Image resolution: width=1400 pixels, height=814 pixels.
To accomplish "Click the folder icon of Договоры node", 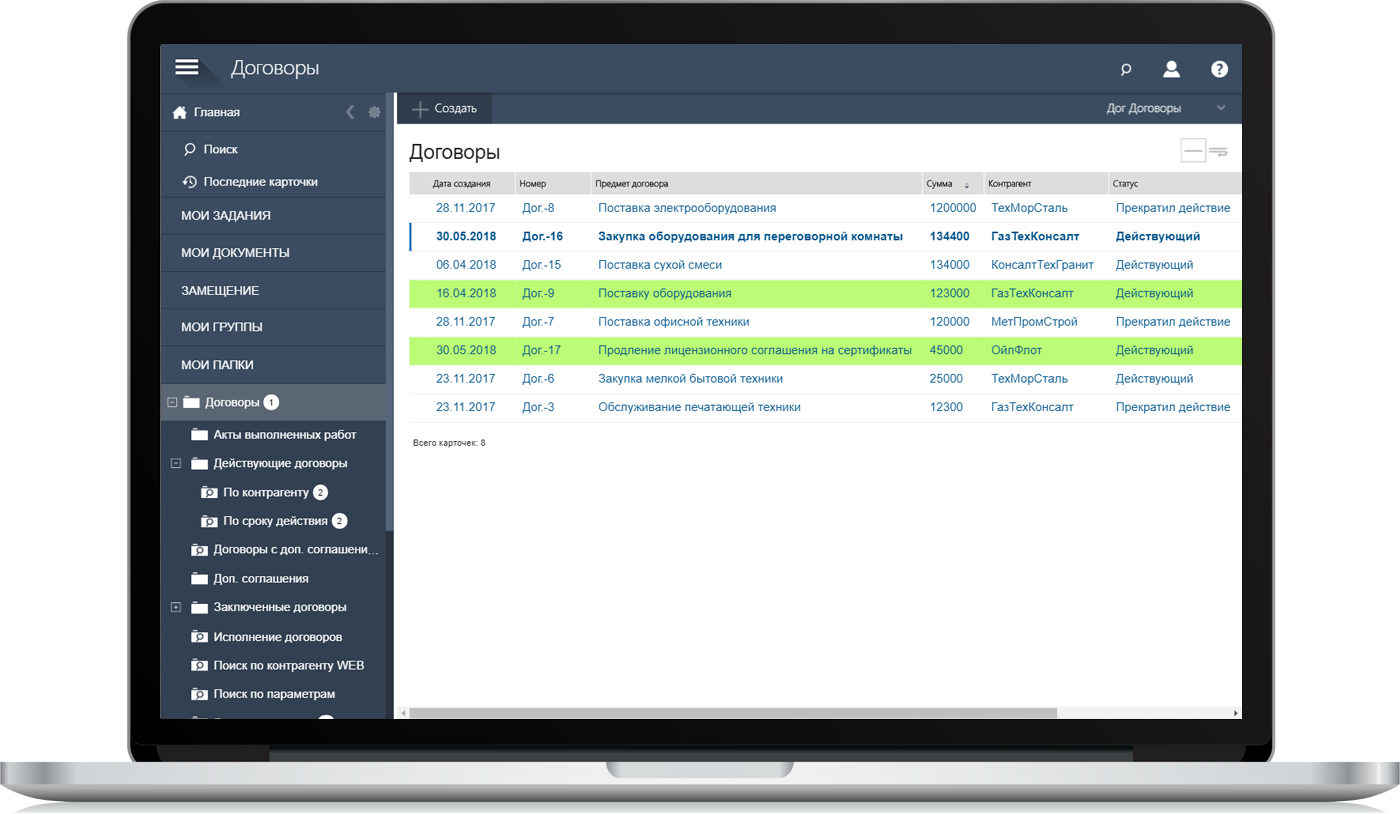I will click(192, 402).
